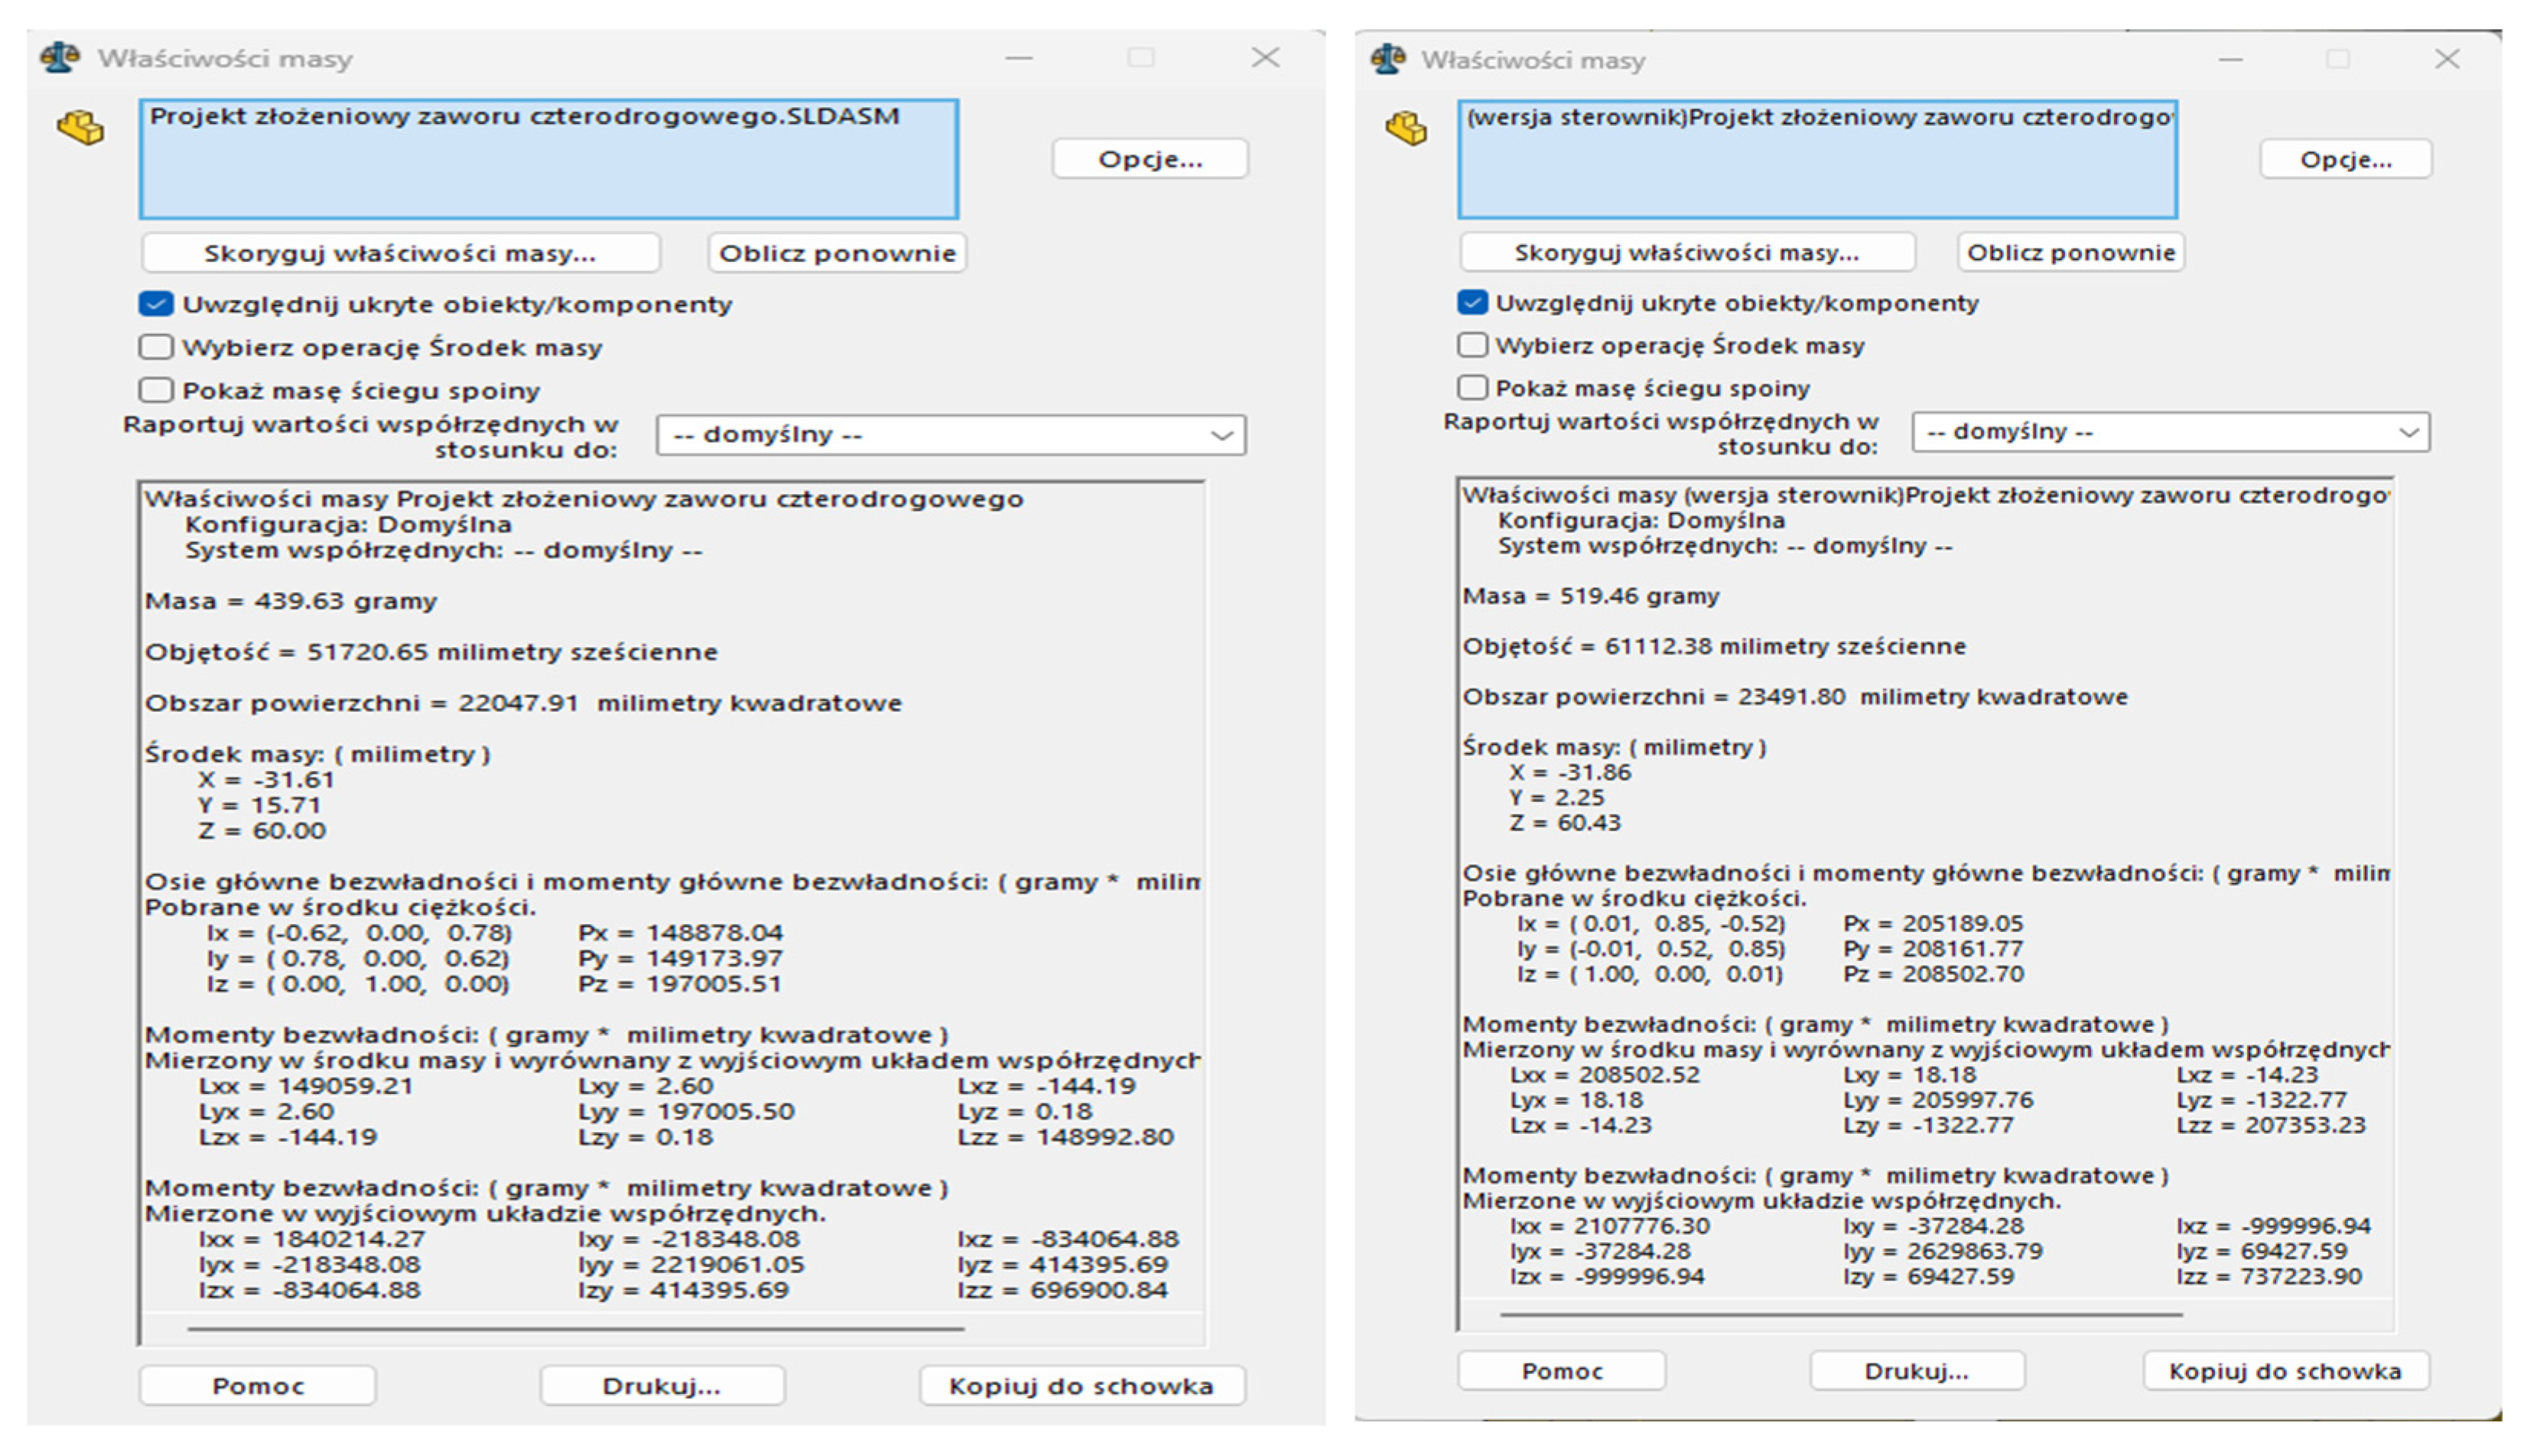Click left Skoryguj właściwości masy button
Screen dimensions: 2537x1456
coord(400,253)
